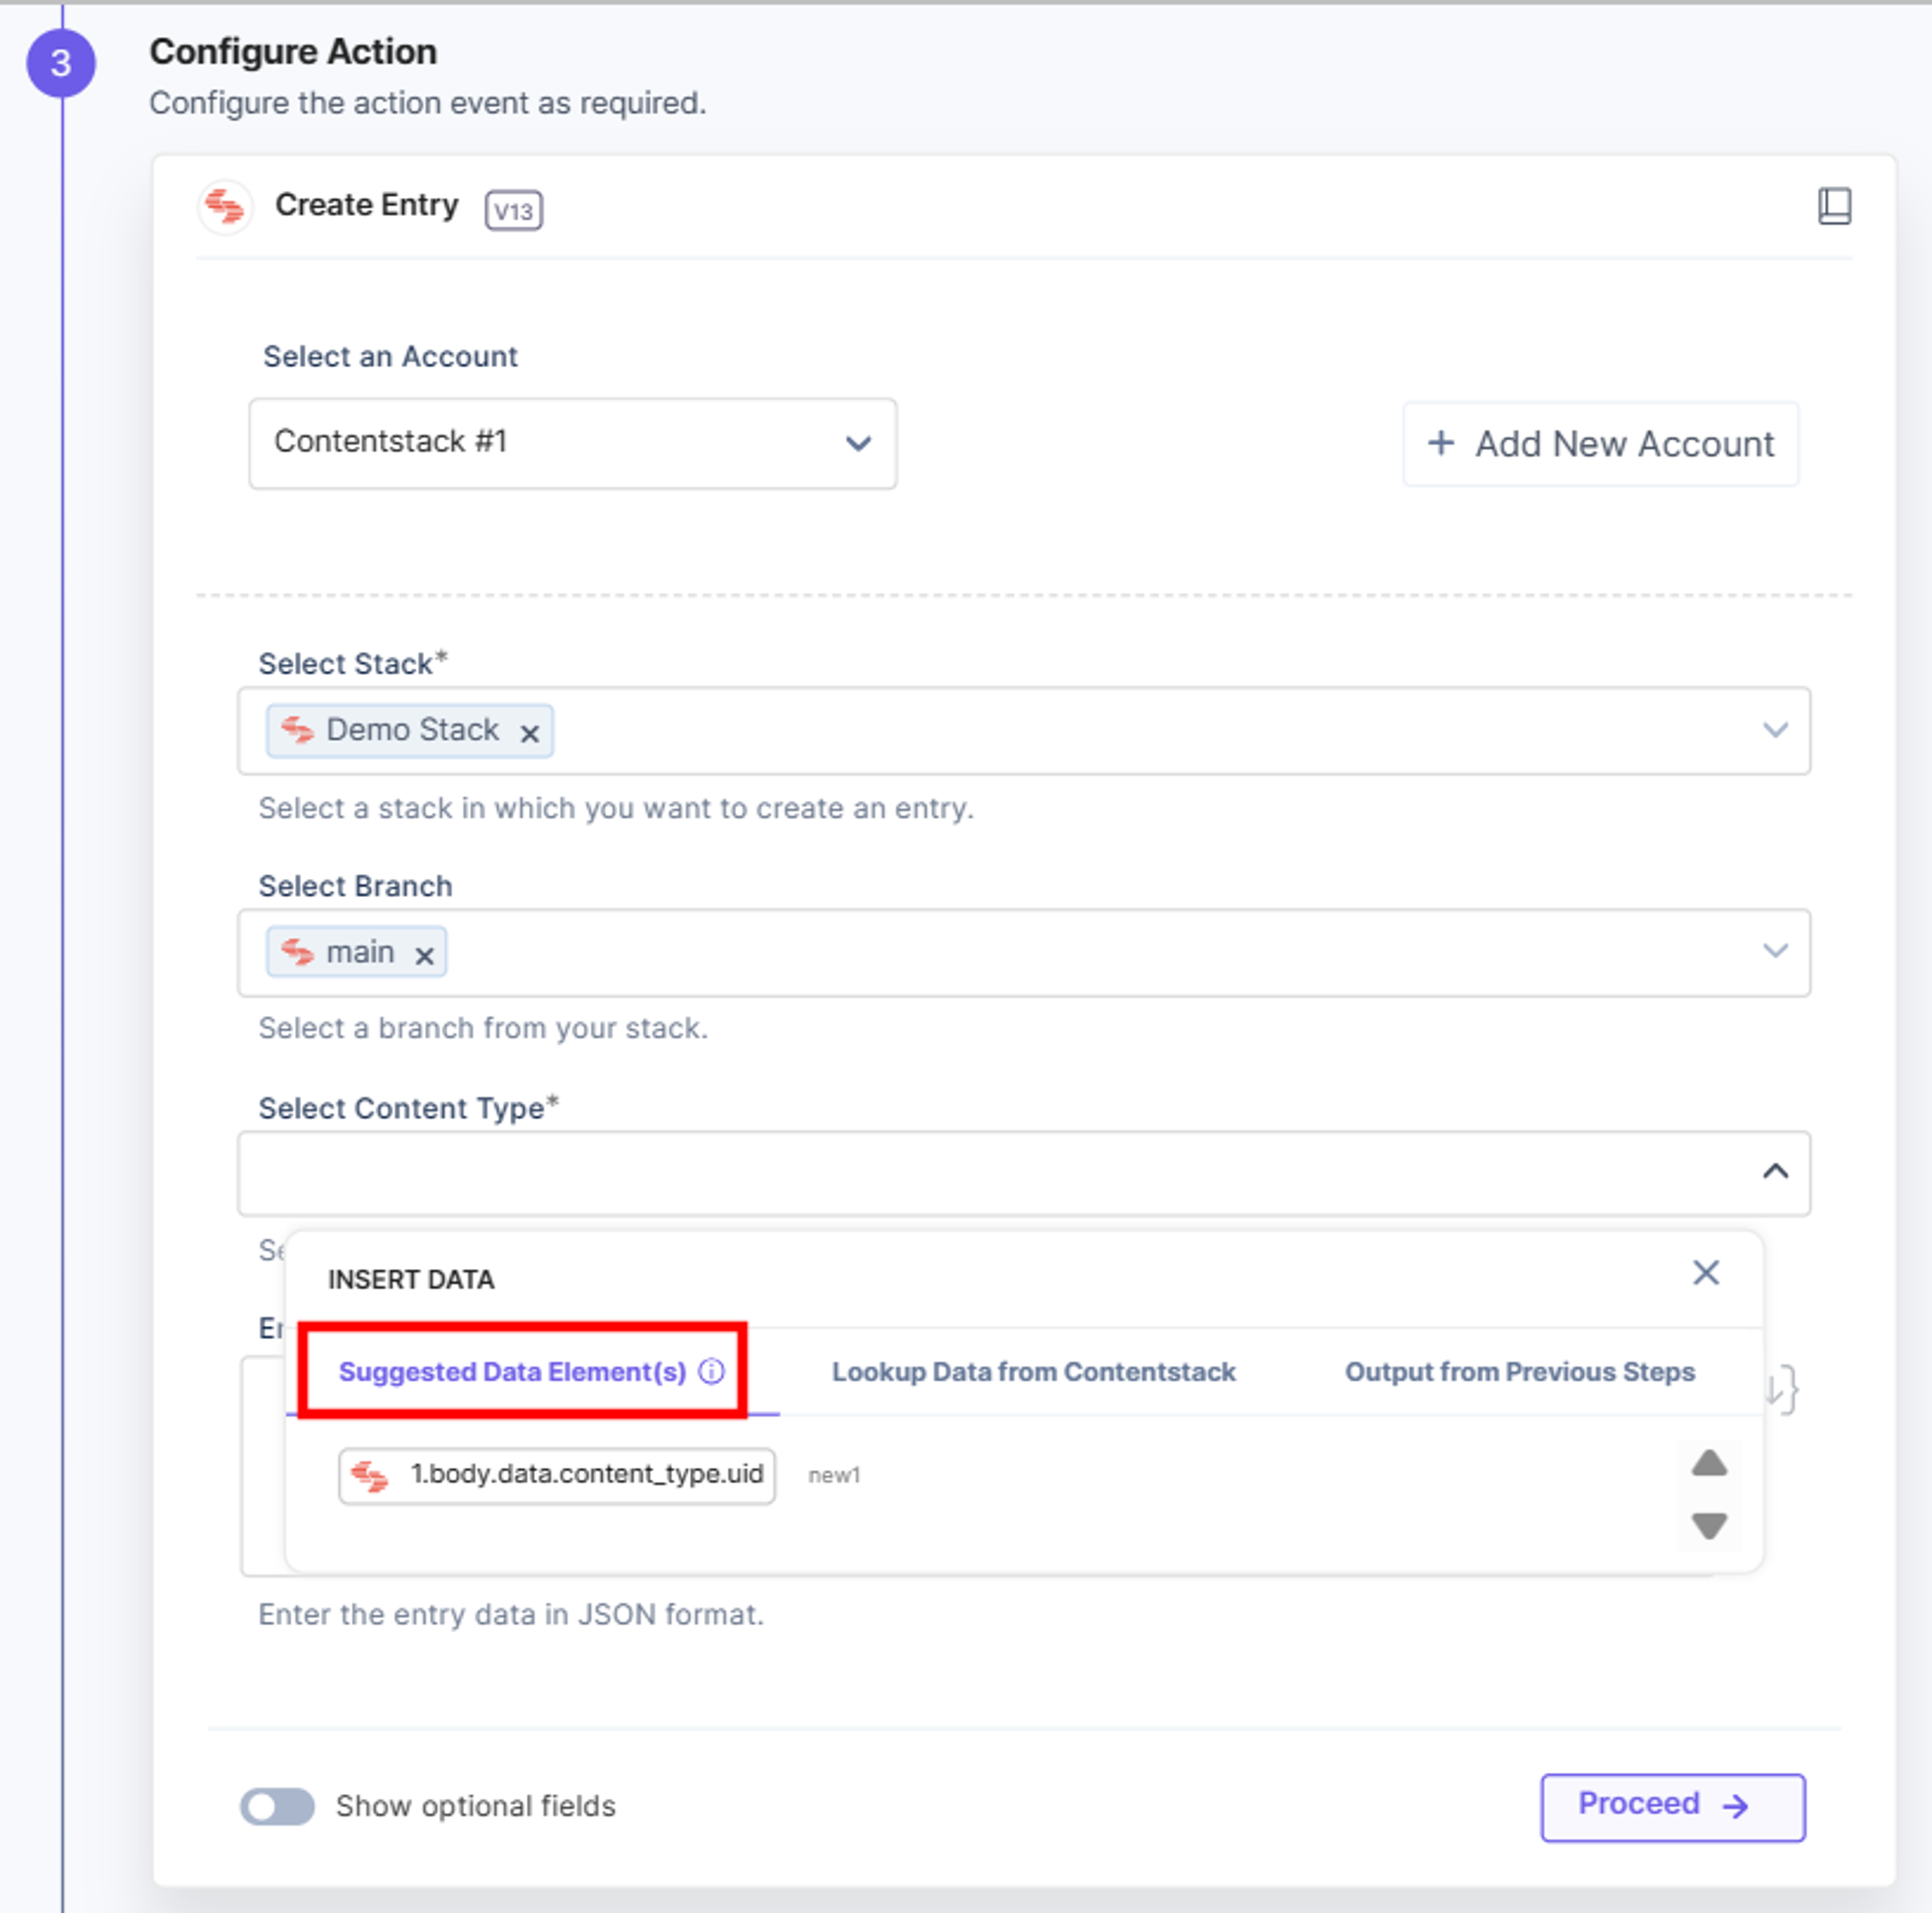Click the Contentstack logo beside Create Entry
This screenshot has height=1913, width=1932.
(225, 207)
